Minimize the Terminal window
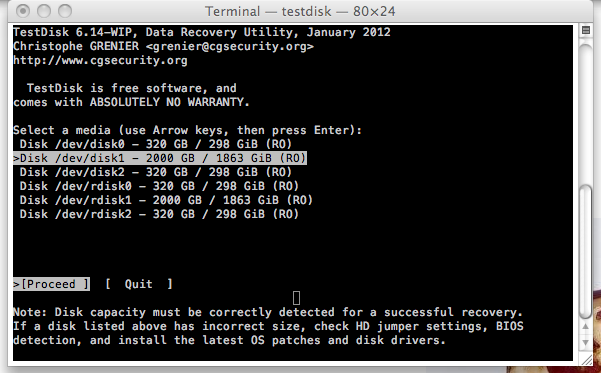Viewport: 601px width, 373px height. point(44,11)
